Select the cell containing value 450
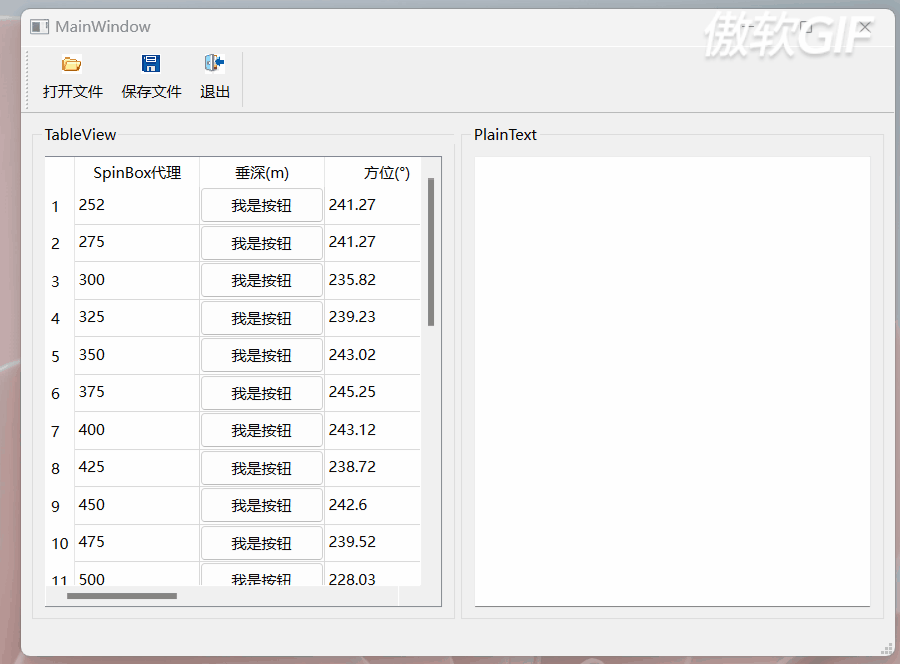The width and height of the screenshot is (900, 664). point(136,505)
